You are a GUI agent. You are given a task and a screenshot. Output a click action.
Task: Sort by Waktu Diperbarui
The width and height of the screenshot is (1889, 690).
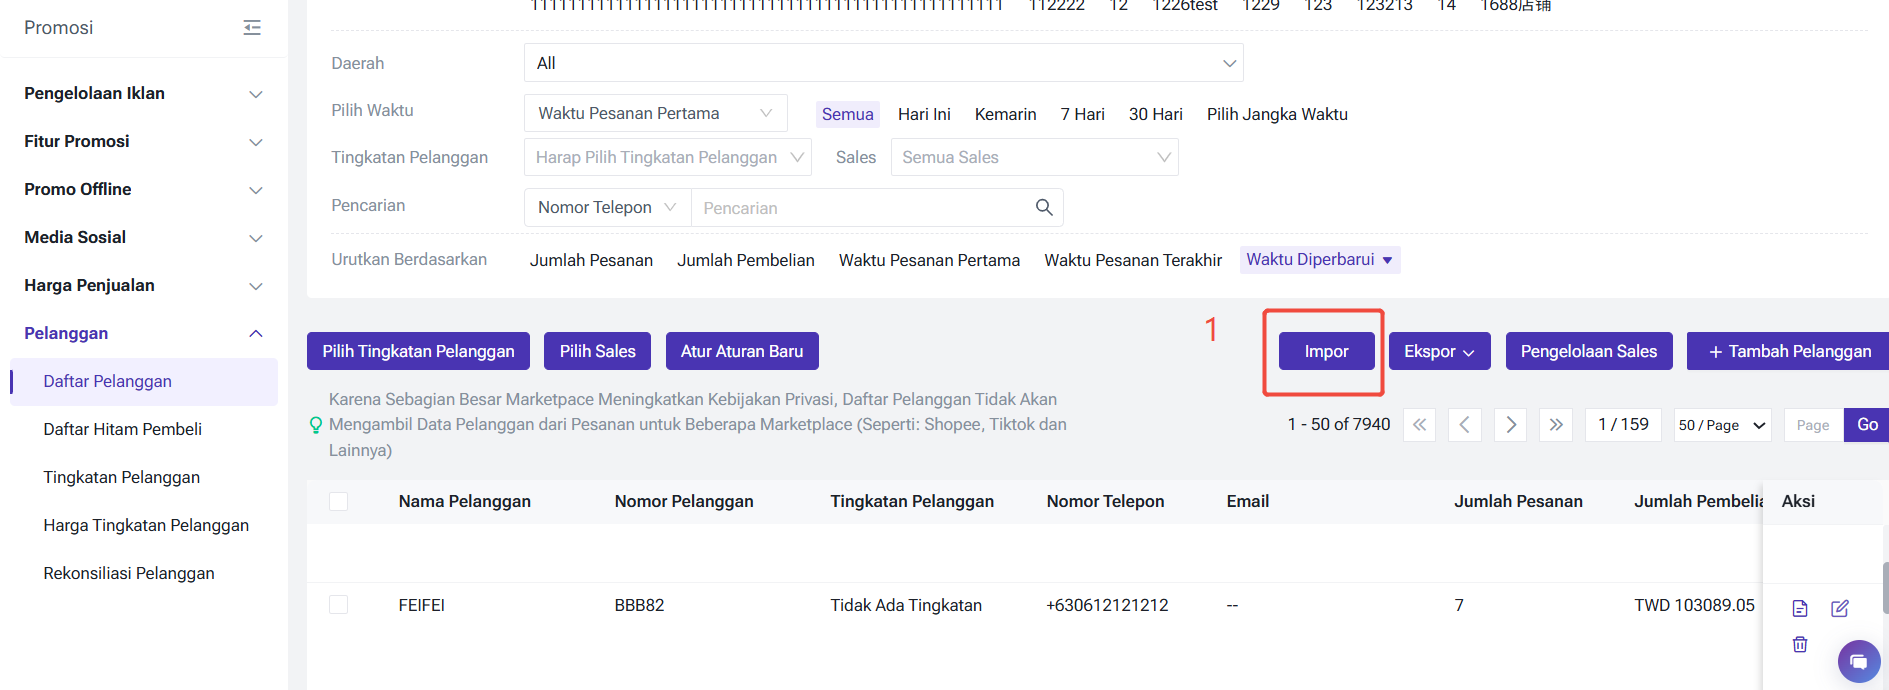point(1318,260)
